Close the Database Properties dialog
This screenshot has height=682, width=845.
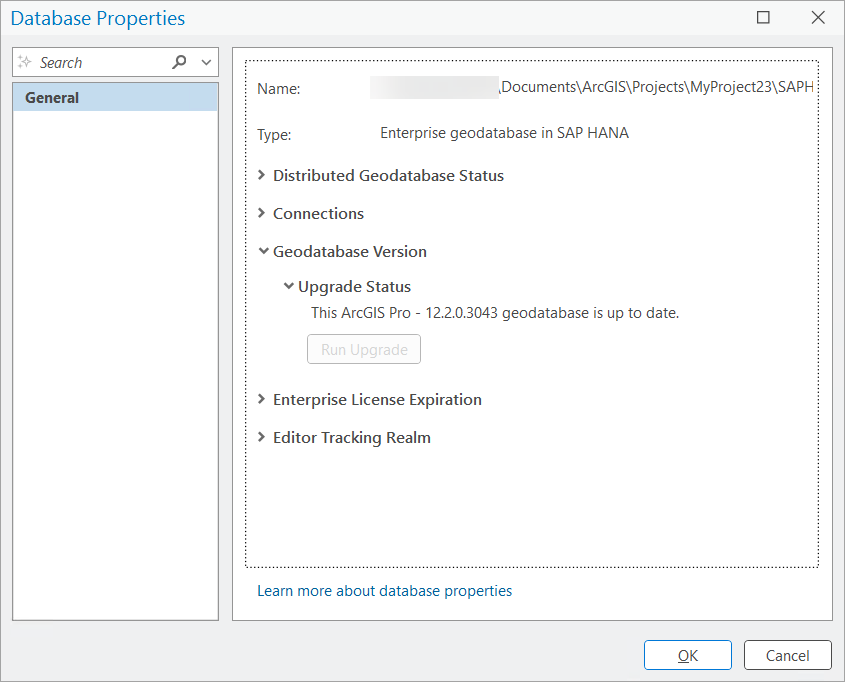click(x=818, y=18)
